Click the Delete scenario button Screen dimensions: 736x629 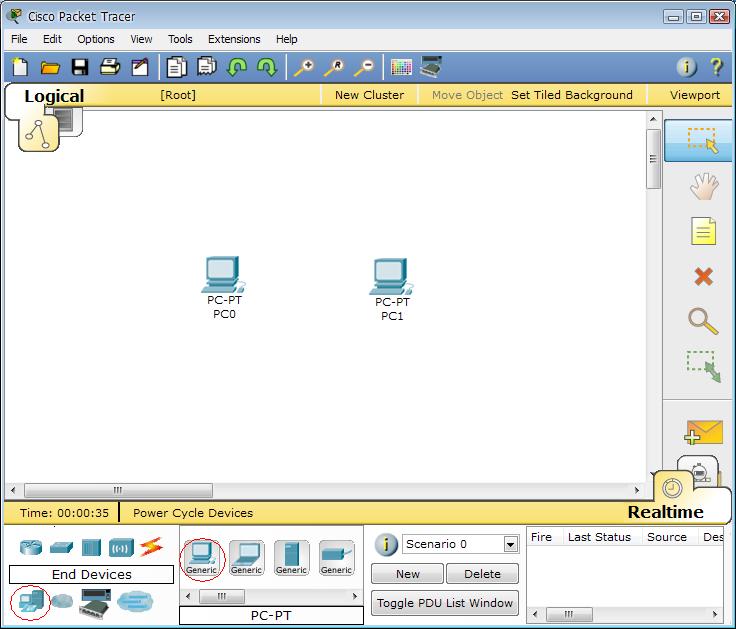point(482,574)
